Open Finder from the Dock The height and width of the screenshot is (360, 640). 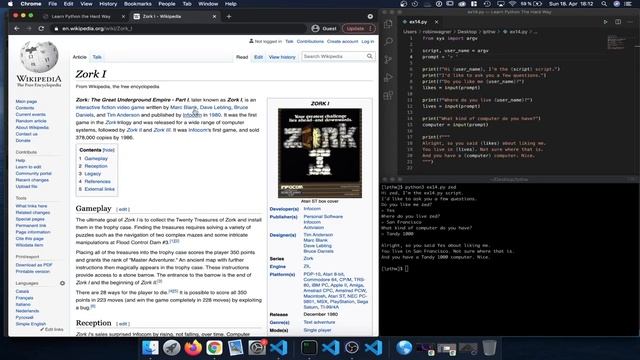point(150,347)
